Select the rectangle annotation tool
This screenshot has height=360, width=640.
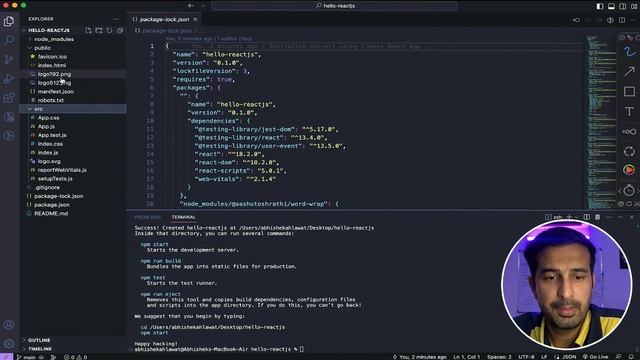pos(629,91)
